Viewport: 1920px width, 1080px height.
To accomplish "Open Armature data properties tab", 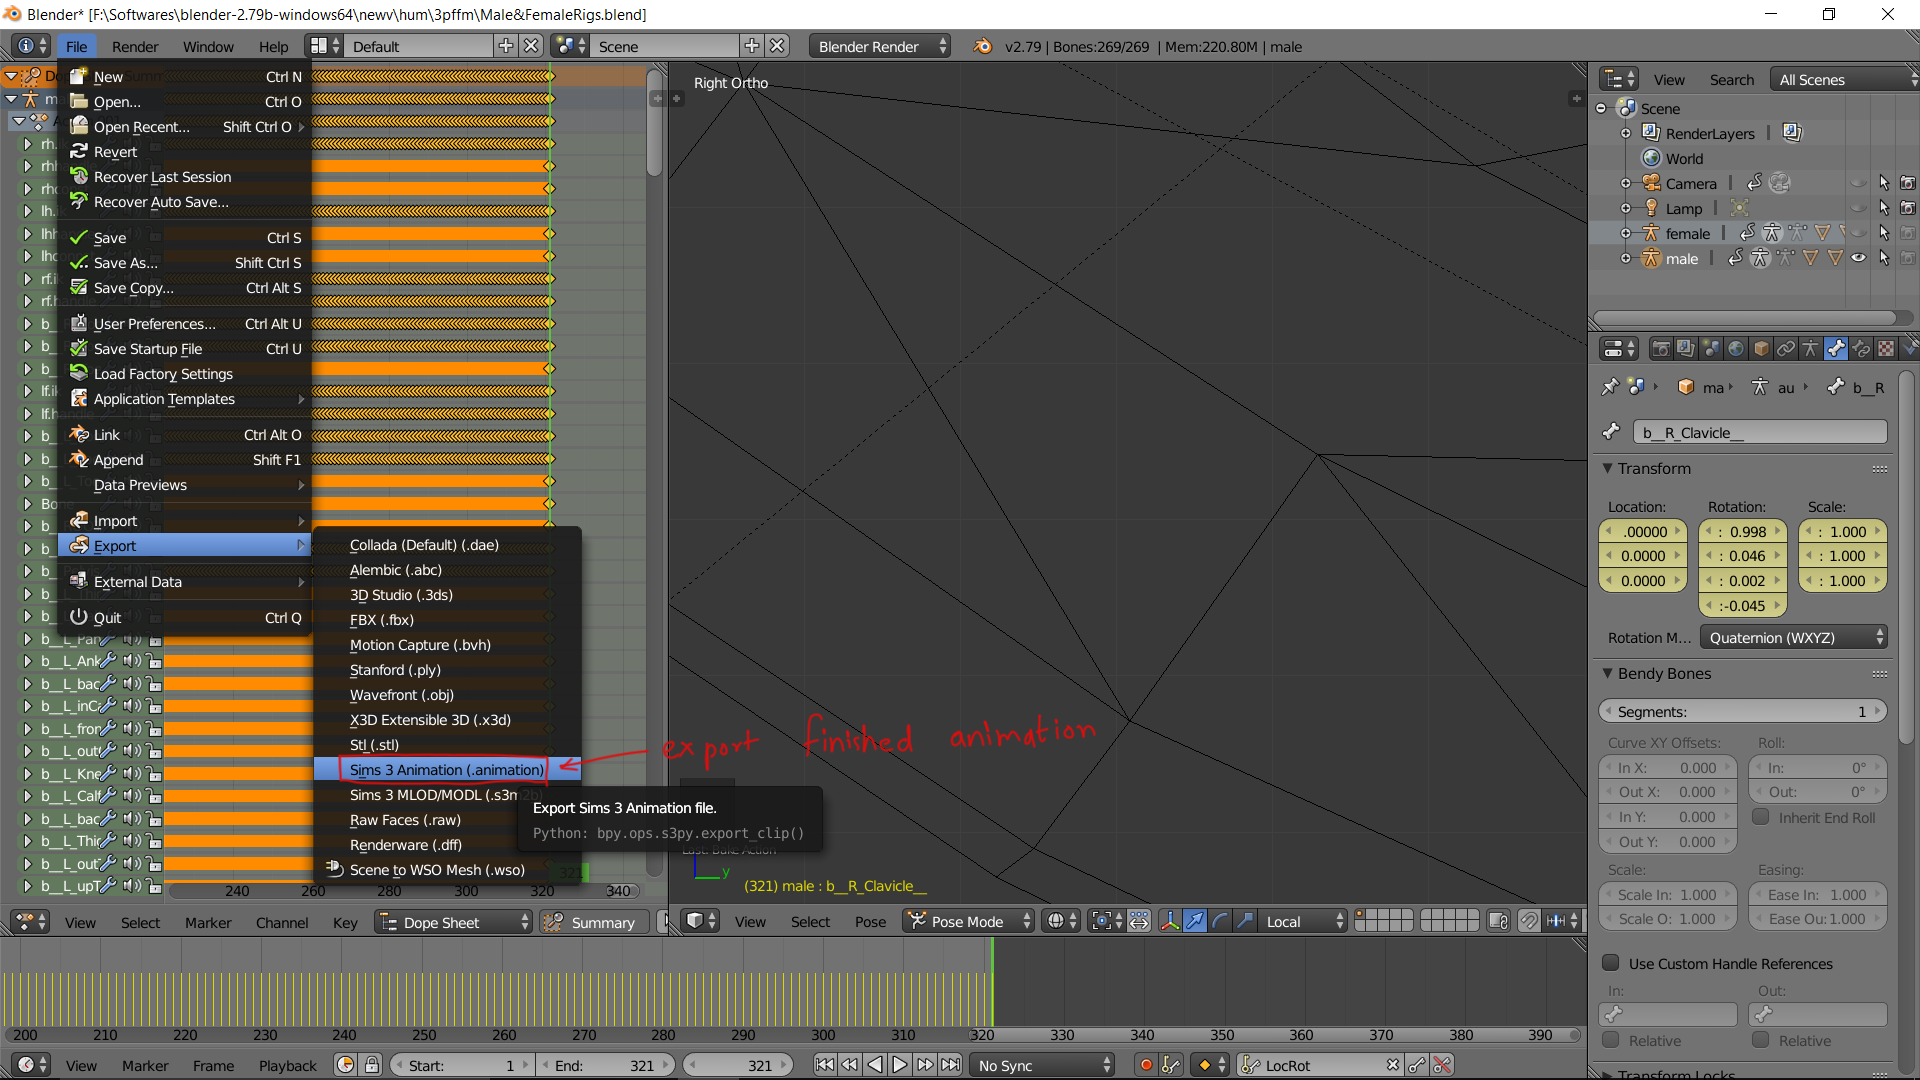I will coord(1811,348).
